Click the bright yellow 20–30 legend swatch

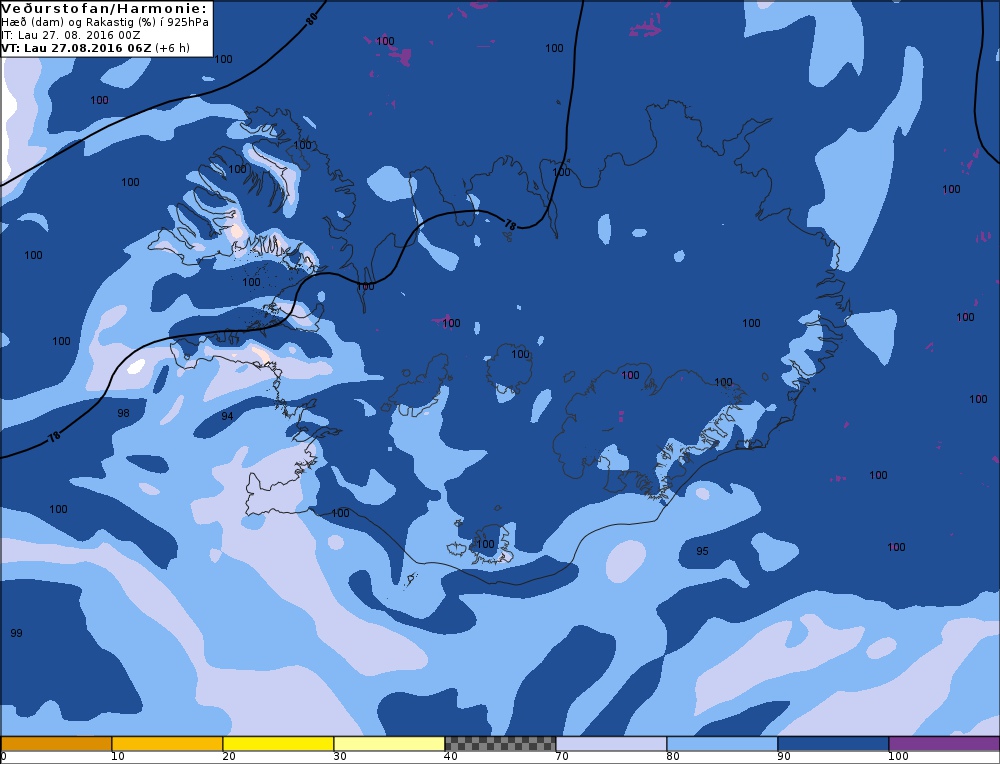pos(278,744)
